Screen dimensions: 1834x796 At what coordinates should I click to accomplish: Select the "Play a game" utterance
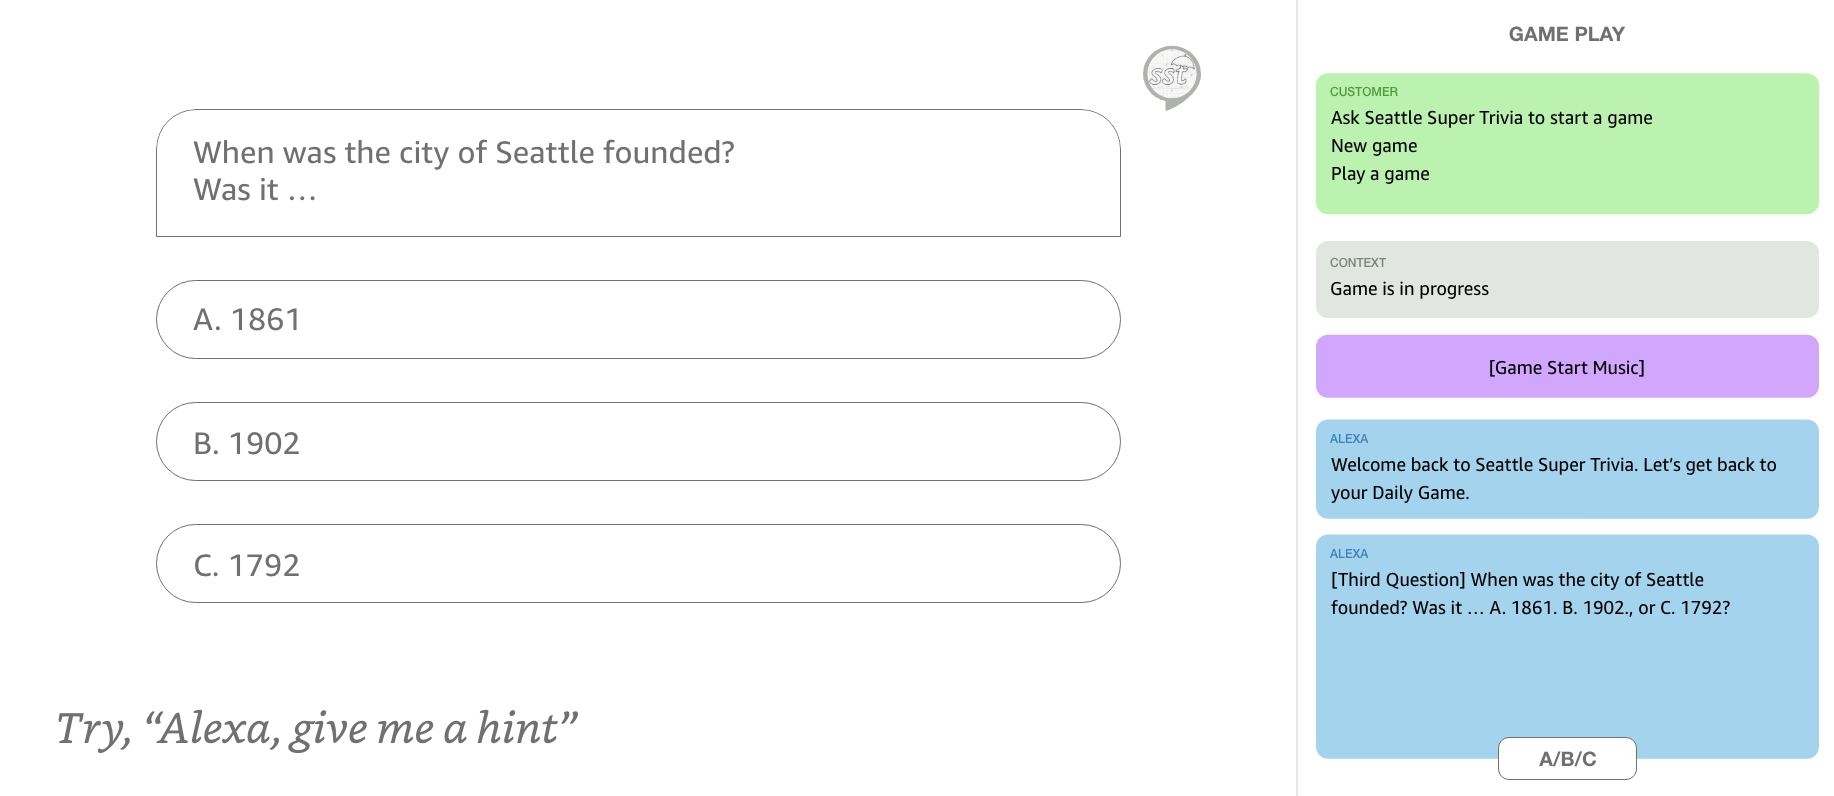click(x=1380, y=174)
